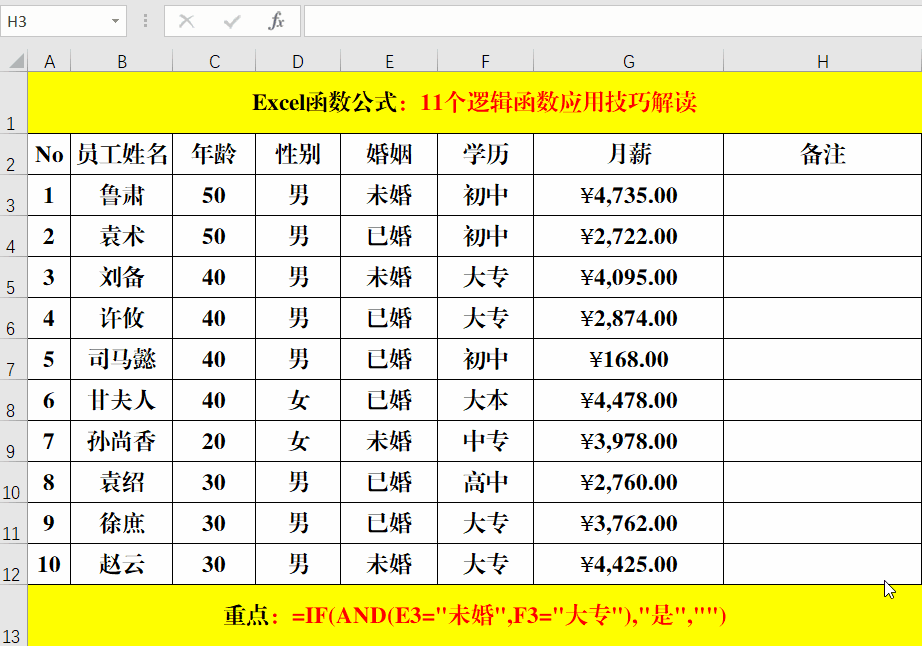Screen dimensions: 922x646
Task: Click the salary cell '¥3,762.00'
Action: point(629,523)
